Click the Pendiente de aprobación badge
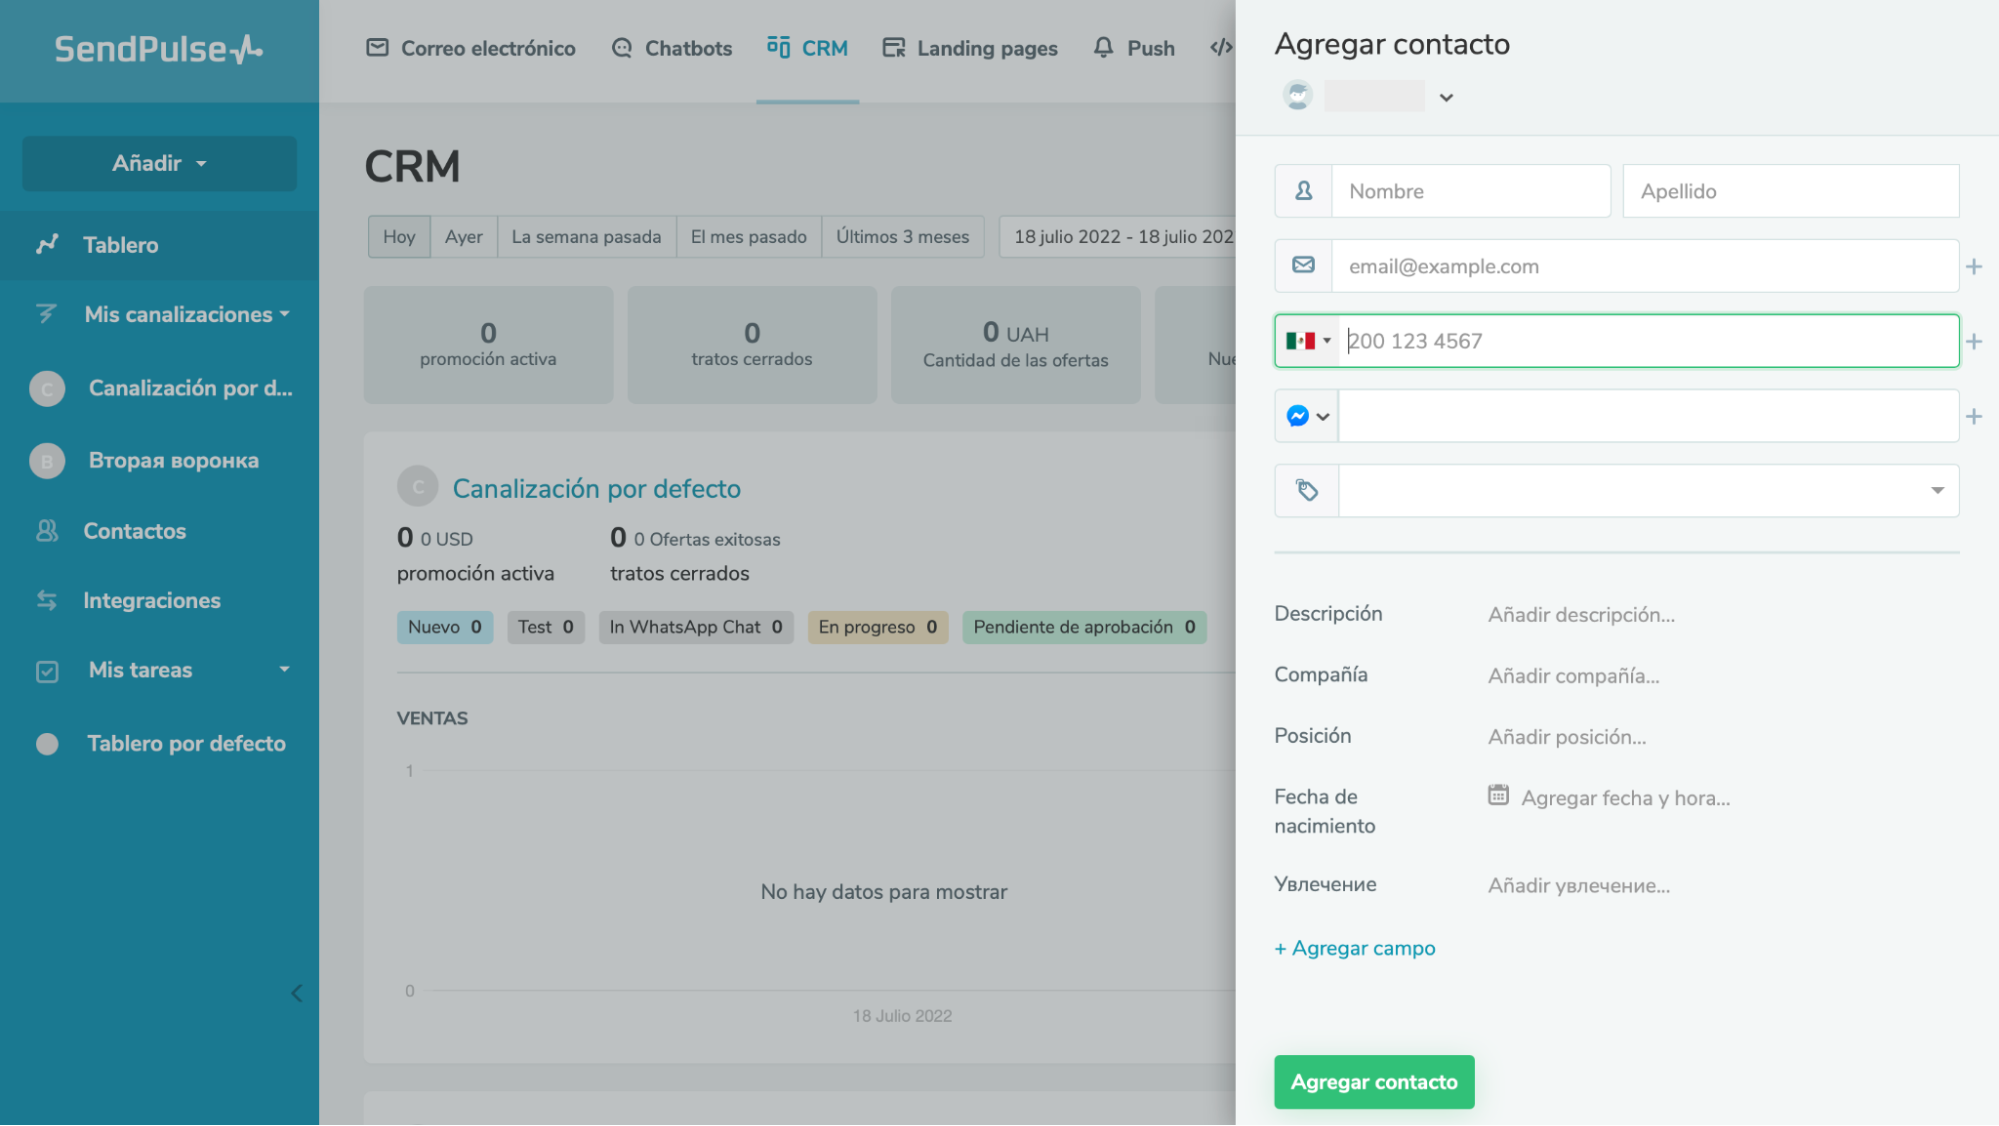Screen dimensions: 1999x1126 (x=1084, y=627)
